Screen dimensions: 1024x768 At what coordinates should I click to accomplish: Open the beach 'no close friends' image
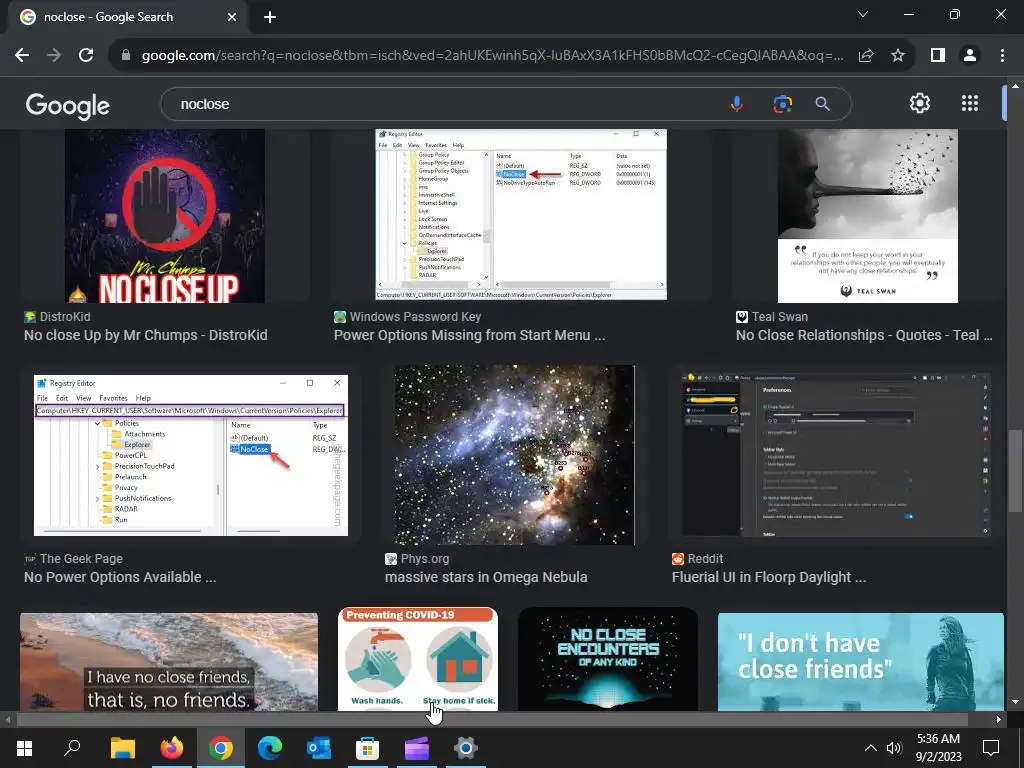tap(169, 662)
